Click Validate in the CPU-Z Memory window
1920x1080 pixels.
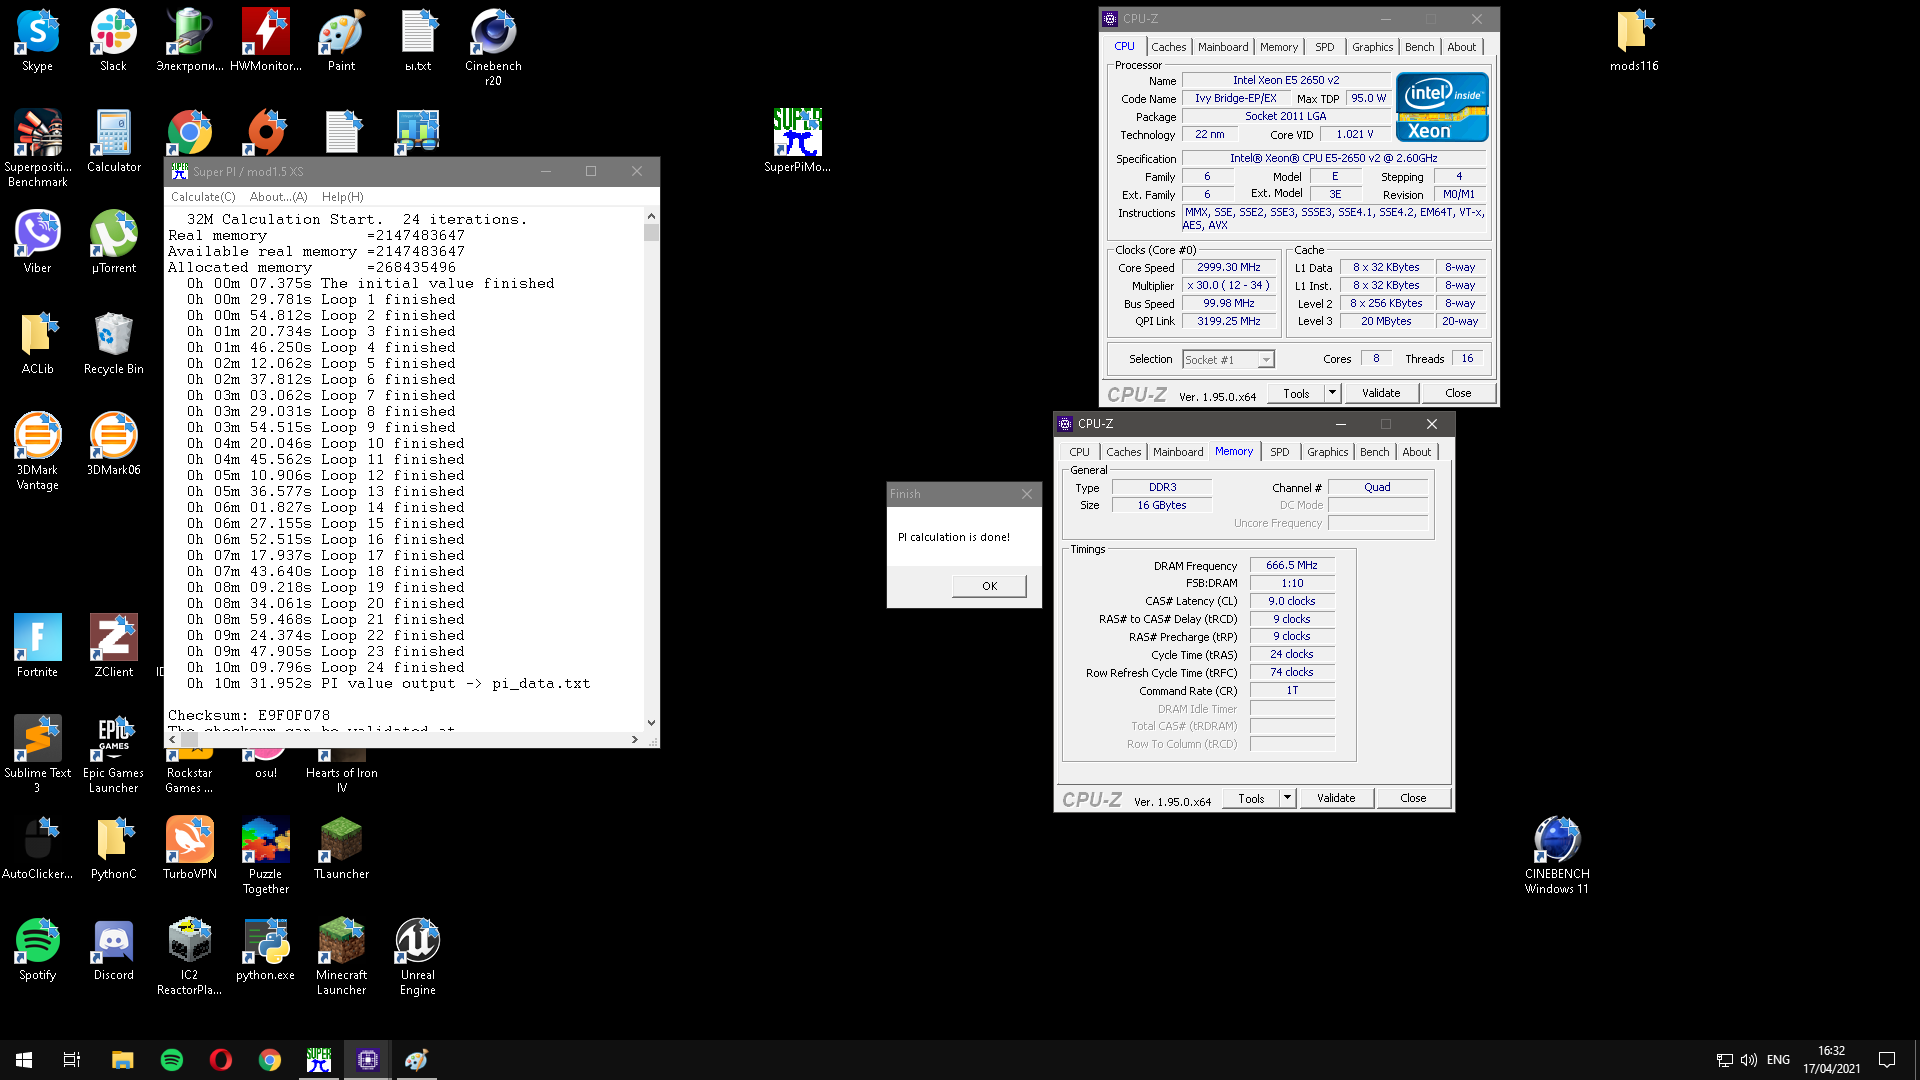[x=1335, y=798]
